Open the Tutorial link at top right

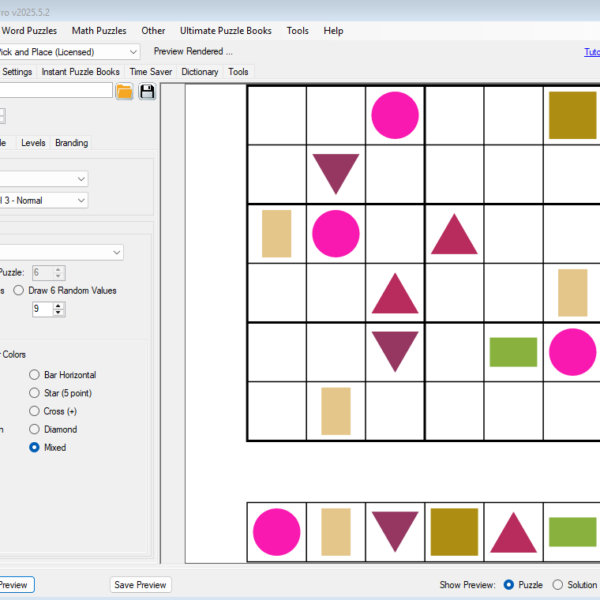coord(592,52)
